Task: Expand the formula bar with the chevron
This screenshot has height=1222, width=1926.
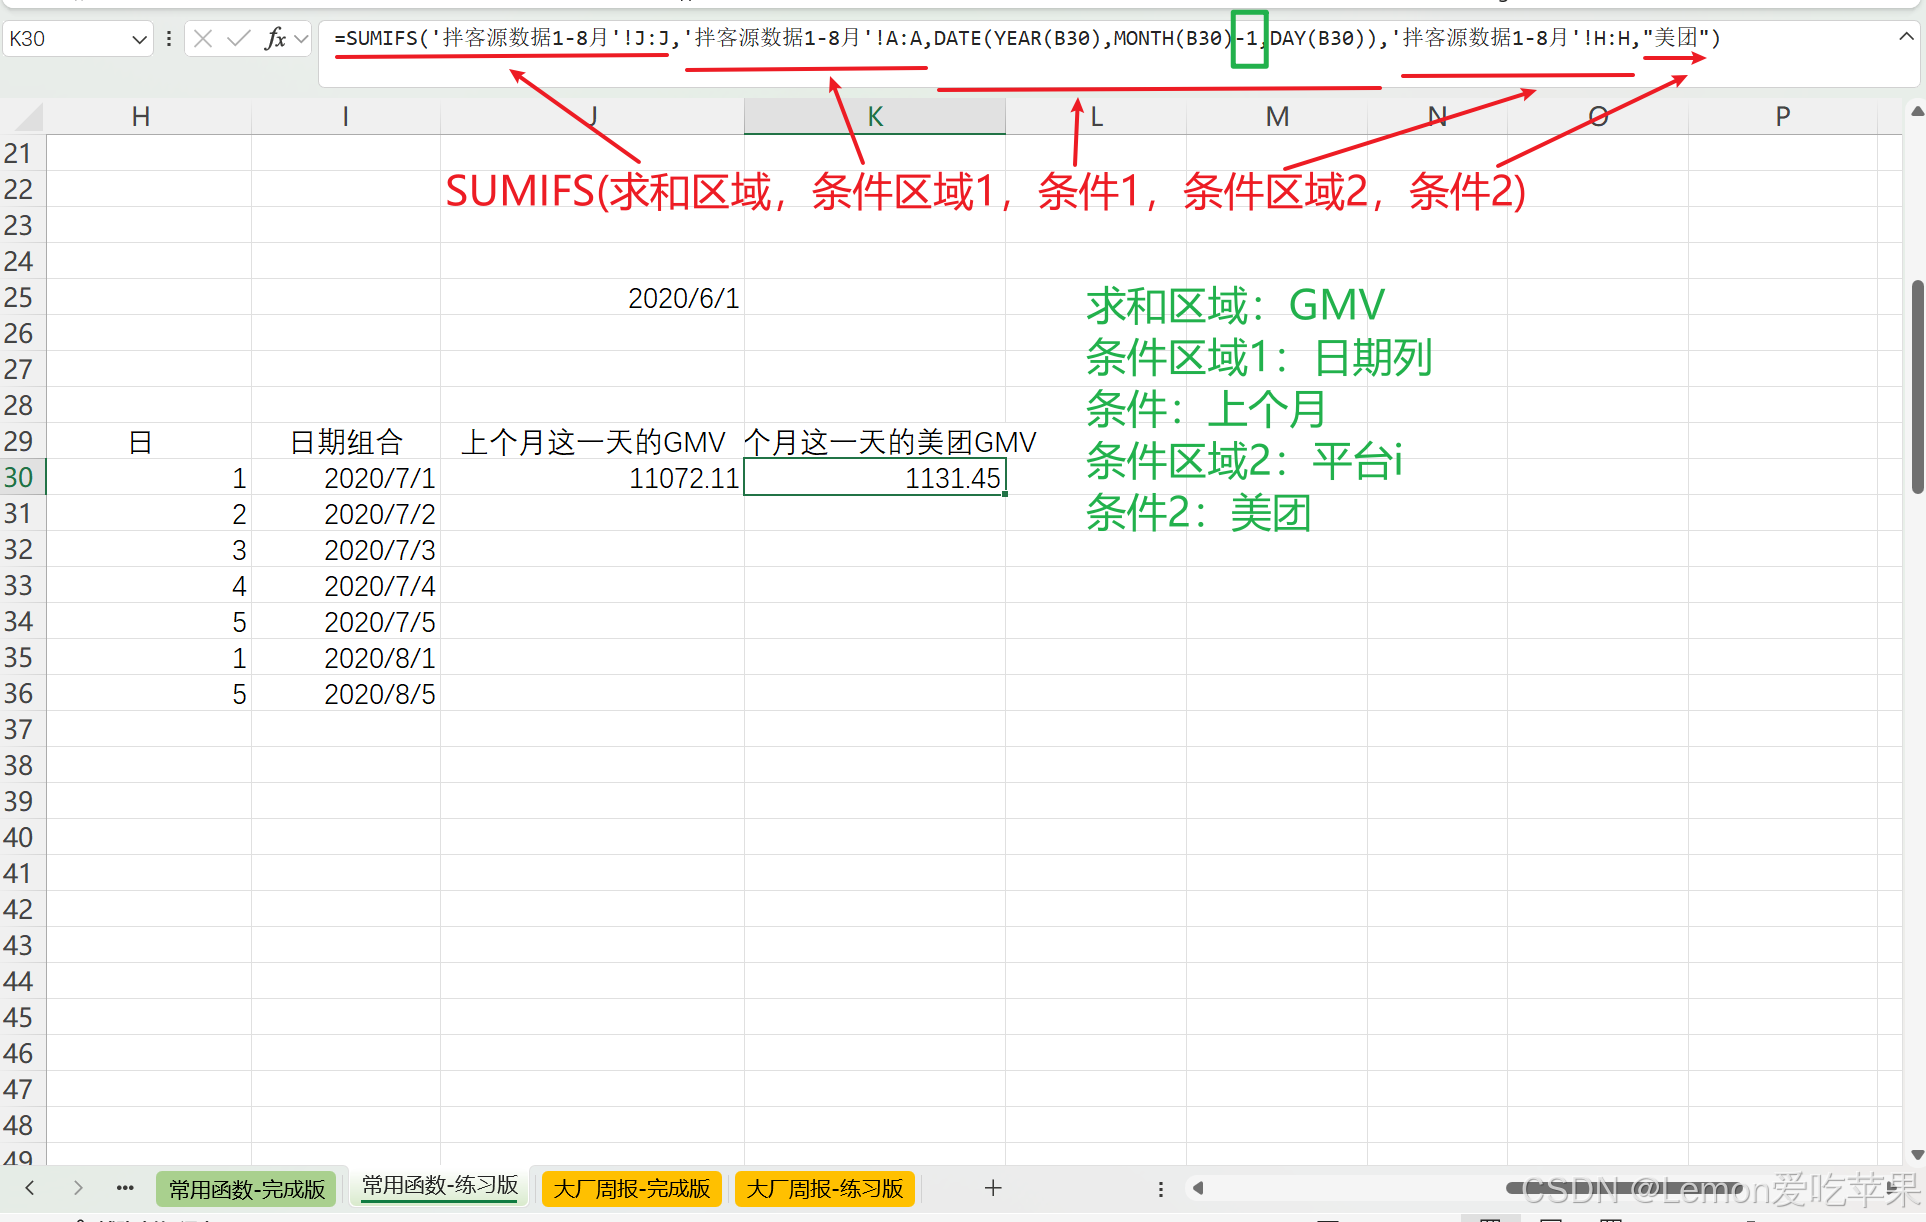Action: [x=1906, y=37]
